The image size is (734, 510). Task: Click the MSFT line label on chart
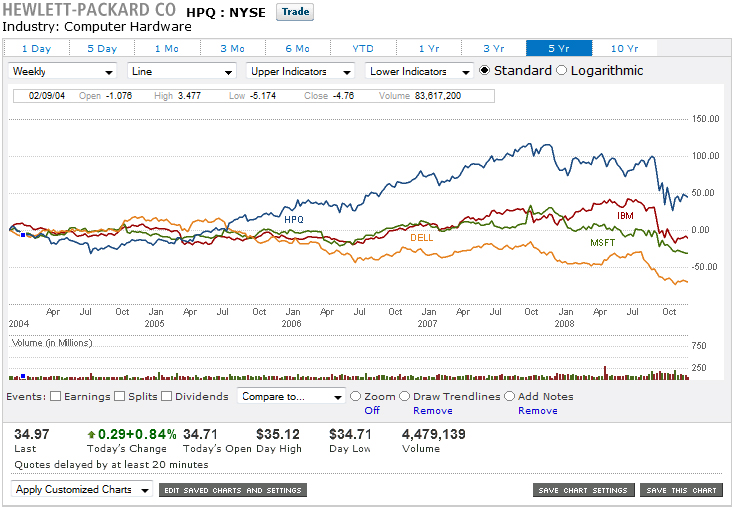click(602, 243)
